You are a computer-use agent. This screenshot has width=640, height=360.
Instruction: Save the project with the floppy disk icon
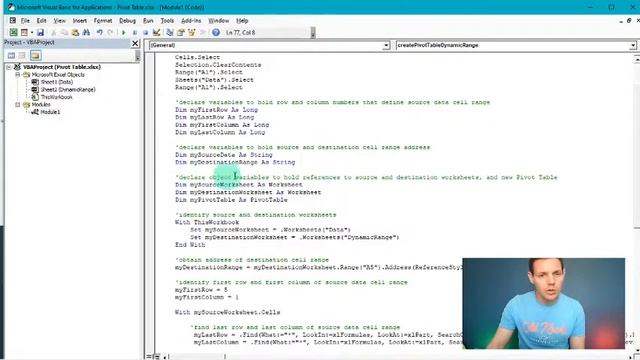pos(40,32)
